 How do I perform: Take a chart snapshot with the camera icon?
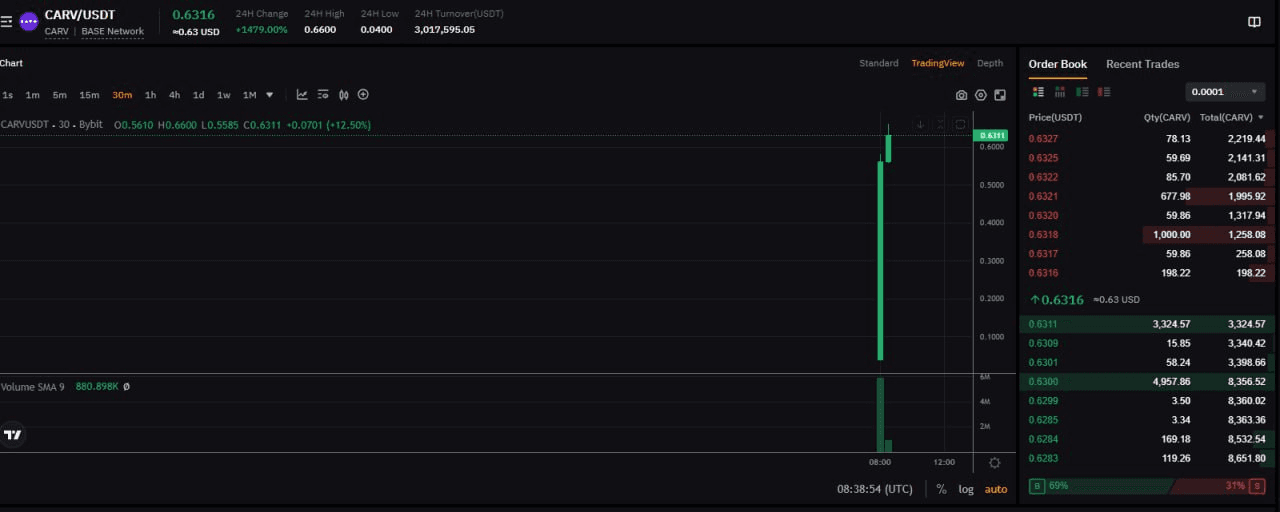pyautogui.click(x=961, y=95)
